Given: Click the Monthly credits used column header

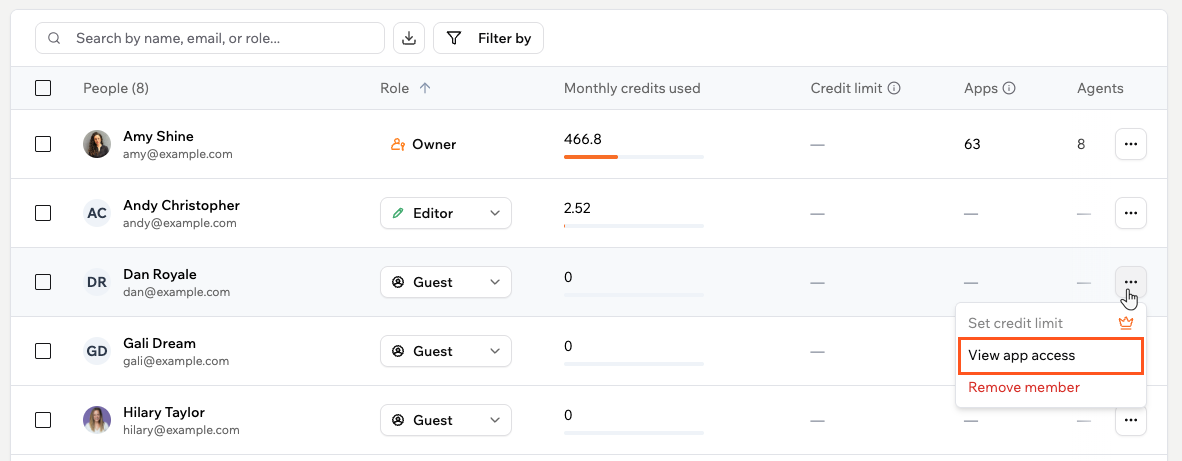Looking at the screenshot, I should [632, 88].
